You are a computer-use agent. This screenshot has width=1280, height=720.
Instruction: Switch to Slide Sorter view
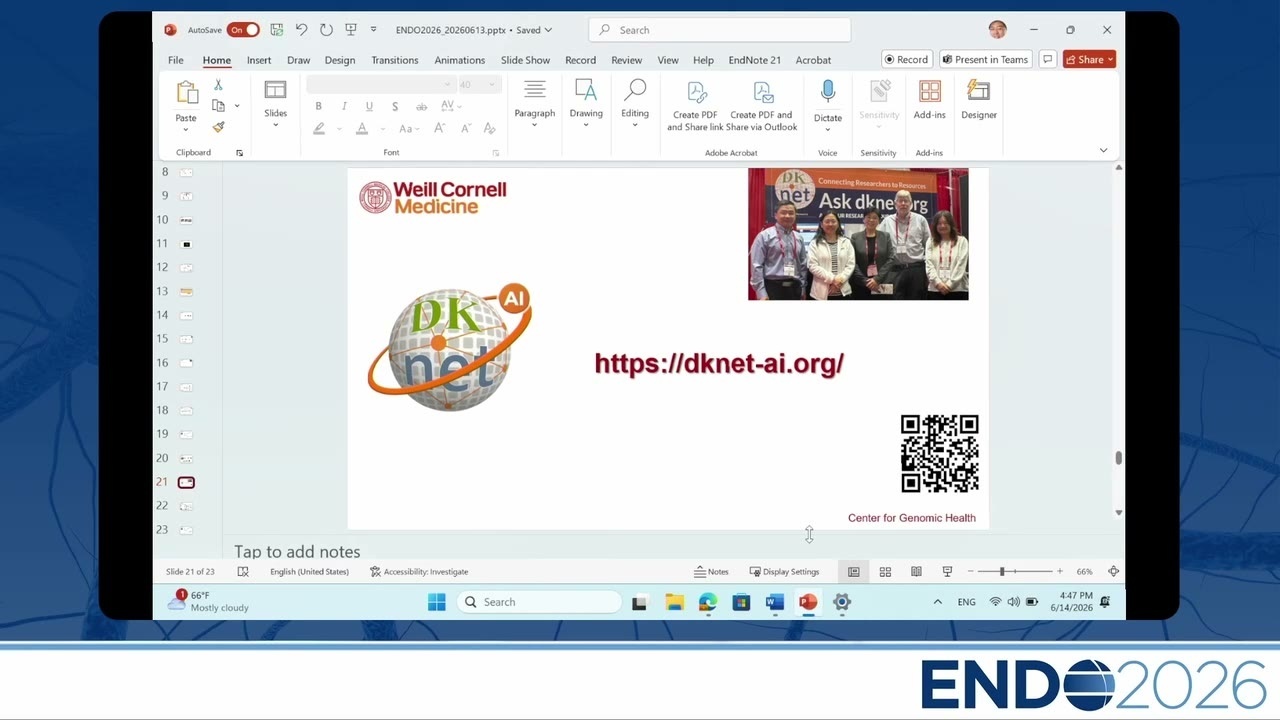885,572
